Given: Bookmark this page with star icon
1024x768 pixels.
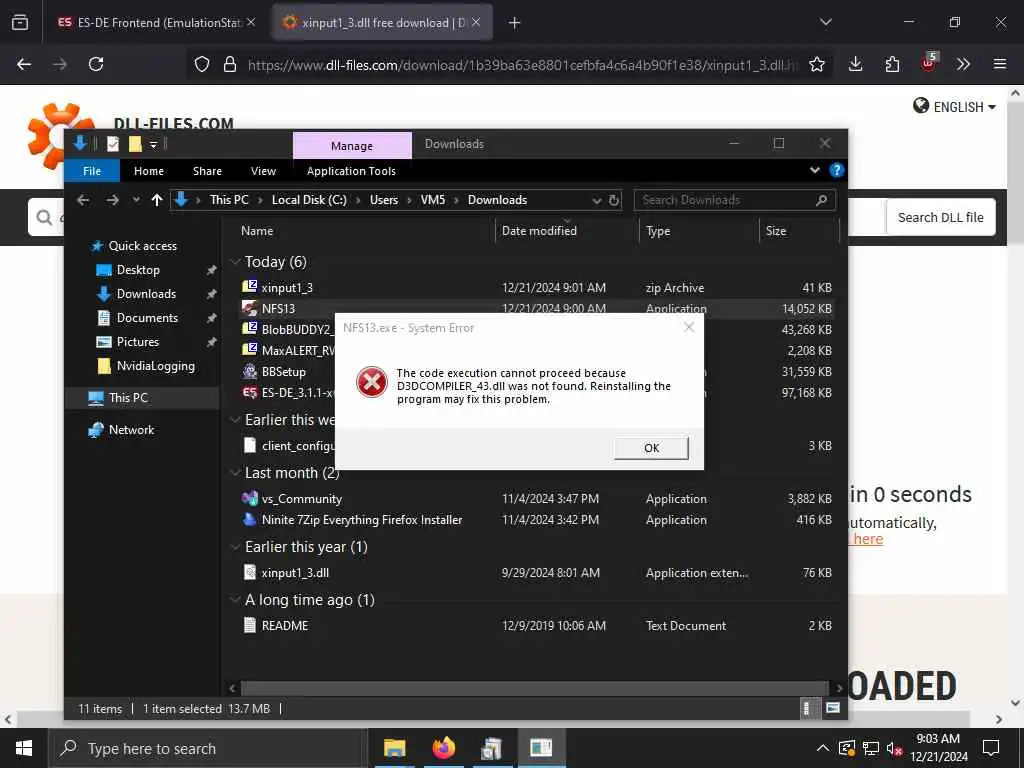Looking at the screenshot, I should coord(816,64).
